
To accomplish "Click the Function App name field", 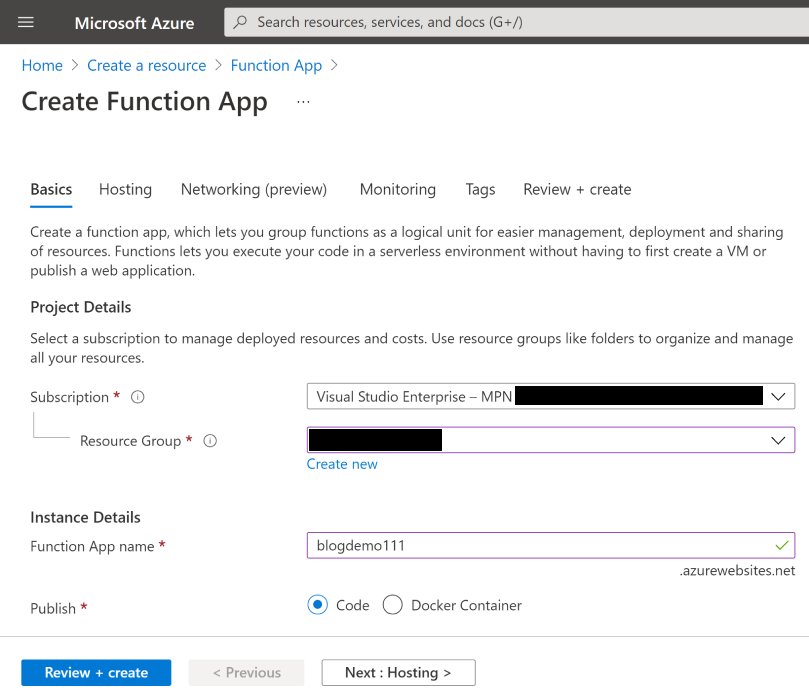I will tap(551, 545).
